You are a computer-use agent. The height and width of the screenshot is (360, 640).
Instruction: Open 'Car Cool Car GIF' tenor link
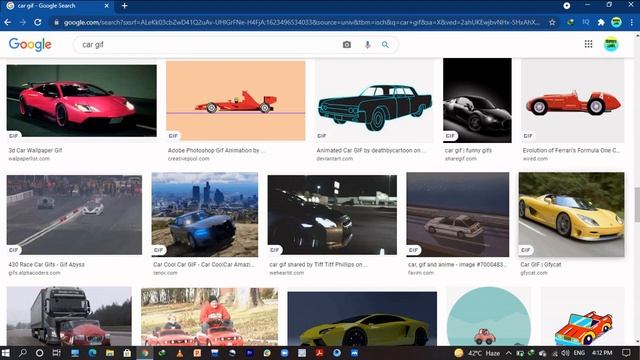click(203, 264)
